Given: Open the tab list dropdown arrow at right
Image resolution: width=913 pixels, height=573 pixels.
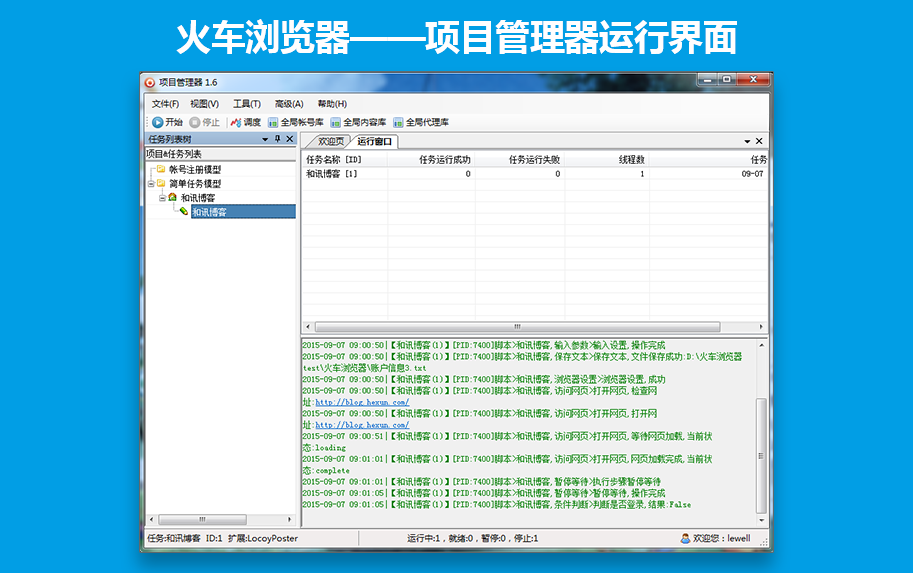Looking at the screenshot, I should 747,142.
